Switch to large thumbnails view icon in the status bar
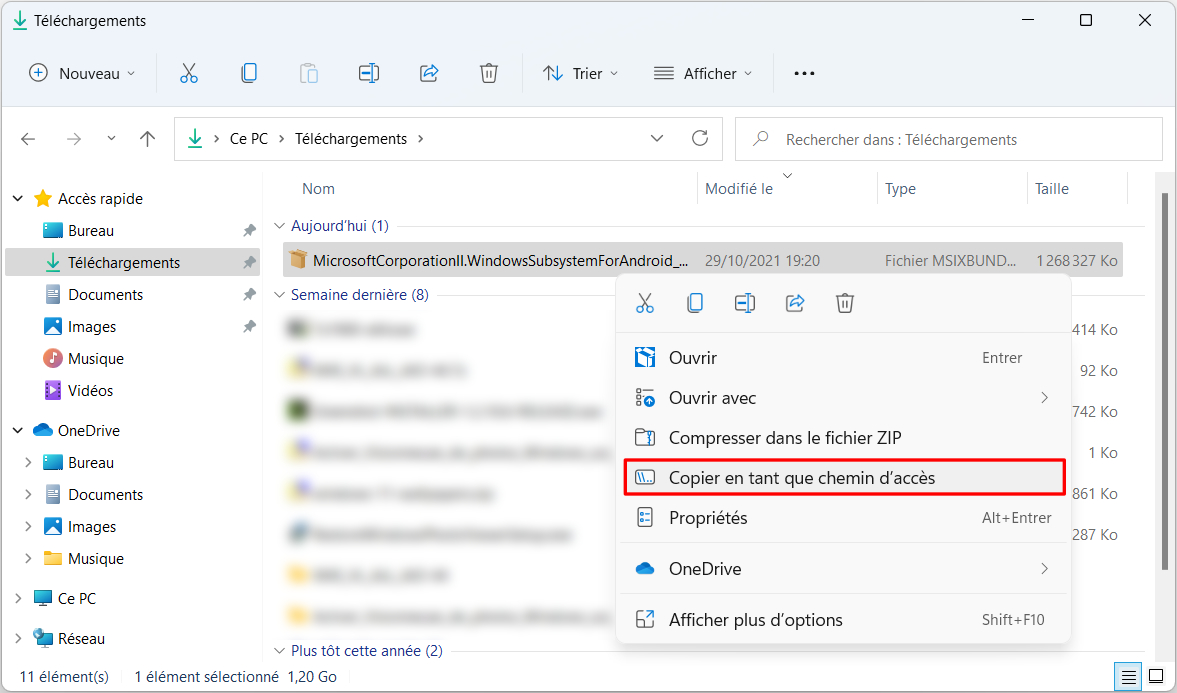This screenshot has height=693, width=1177. pyautogui.click(x=1156, y=677)
